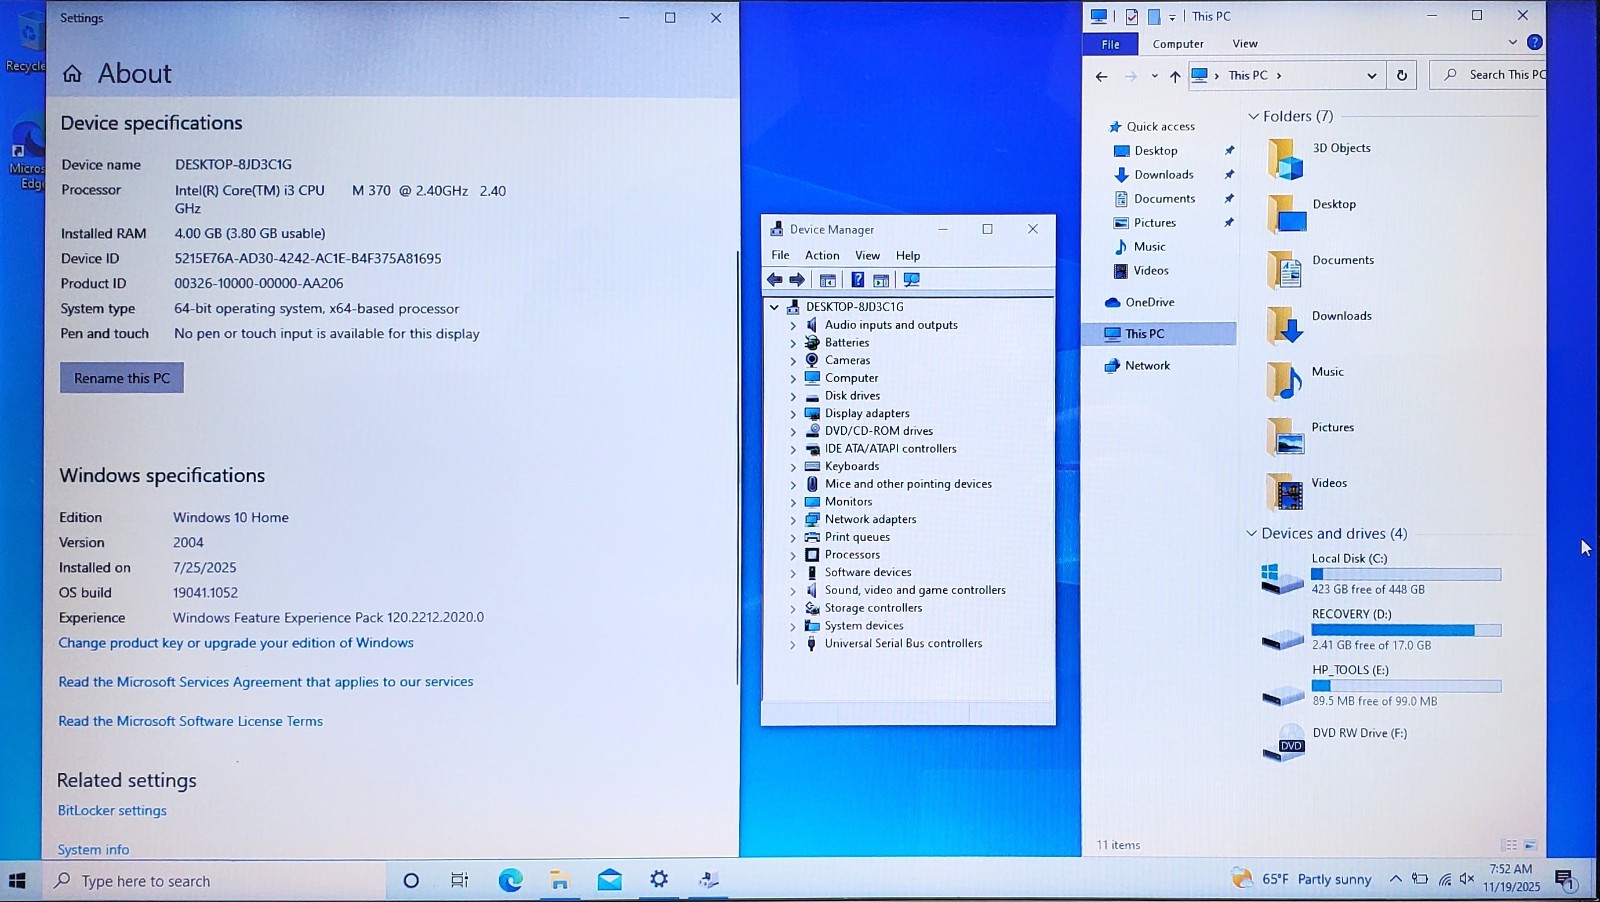This screenshot has height=902, width=1600.
Task: Collapse the Devices and drives group
Action: point(1251,534)
